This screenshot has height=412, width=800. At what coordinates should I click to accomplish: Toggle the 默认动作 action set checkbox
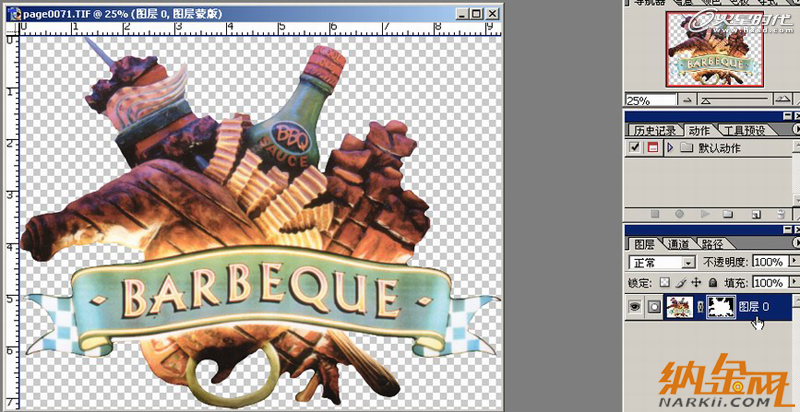pos(634,148)
